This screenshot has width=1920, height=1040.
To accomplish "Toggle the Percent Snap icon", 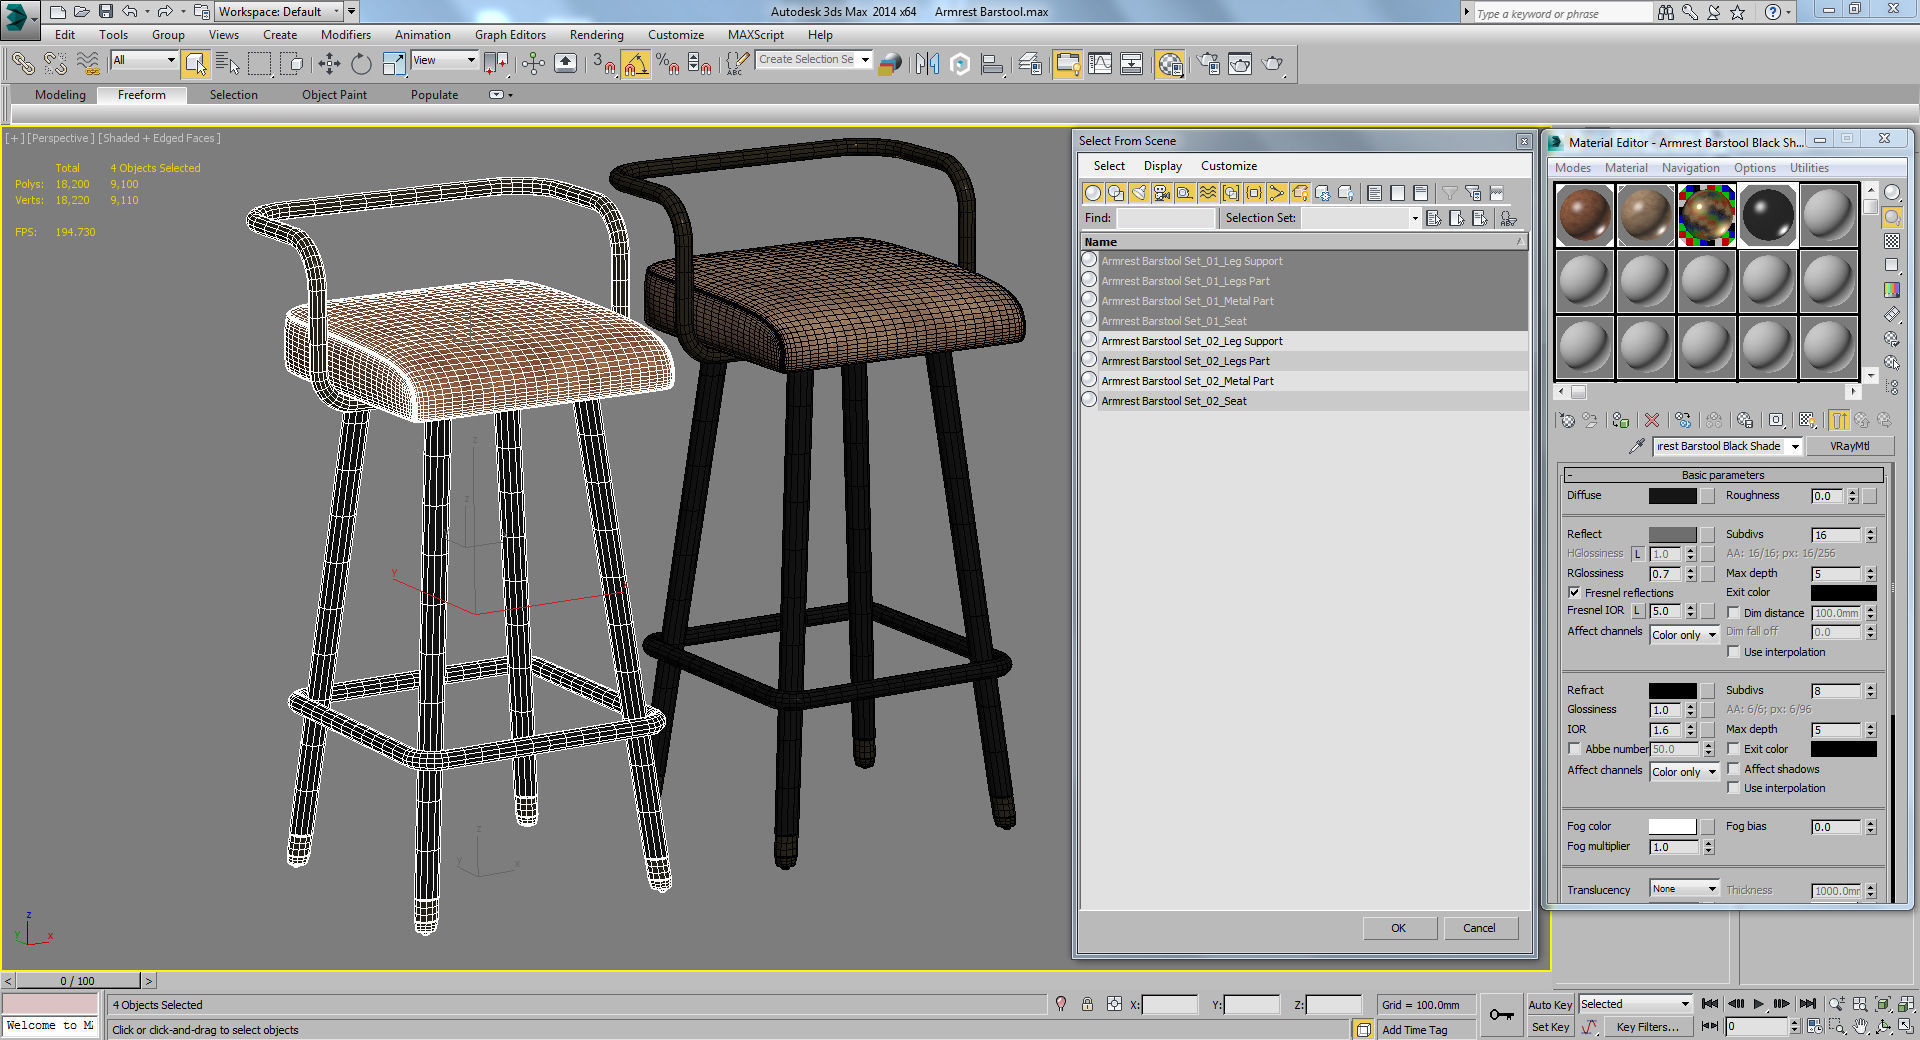I will [667, 64].
